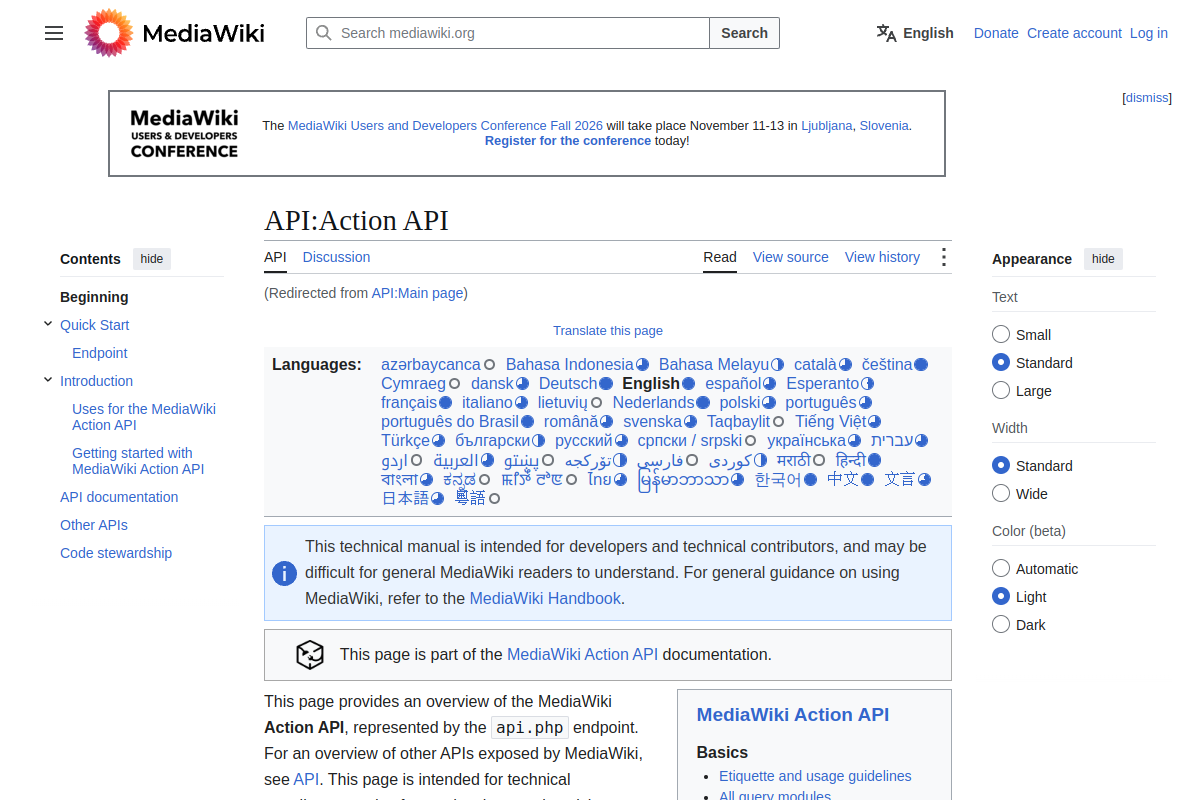Select Dark color mode
1200x800 pixels.
[x=1001, y=624]
